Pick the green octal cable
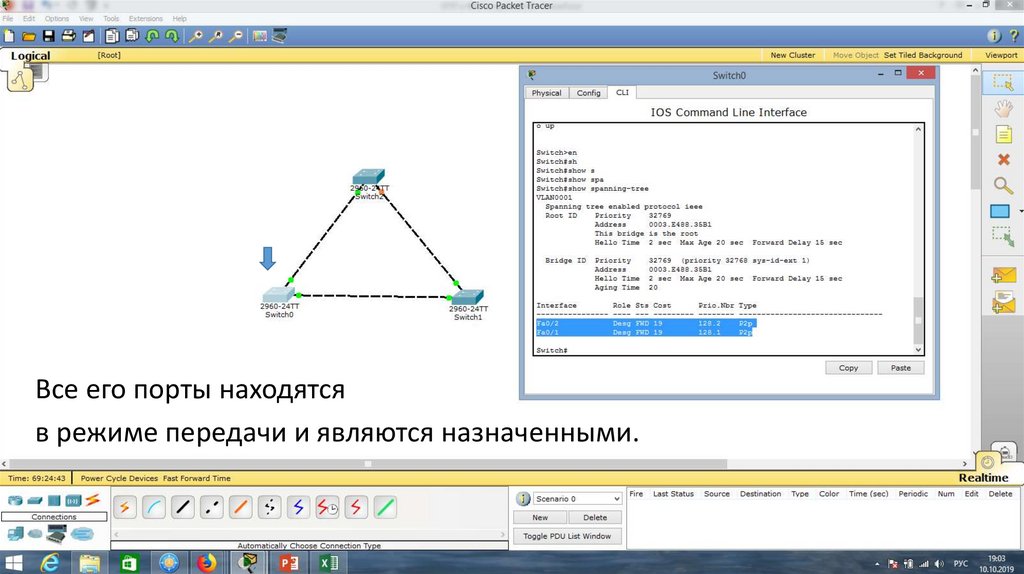Screen dimensions: 1024x574 [385, 507]
